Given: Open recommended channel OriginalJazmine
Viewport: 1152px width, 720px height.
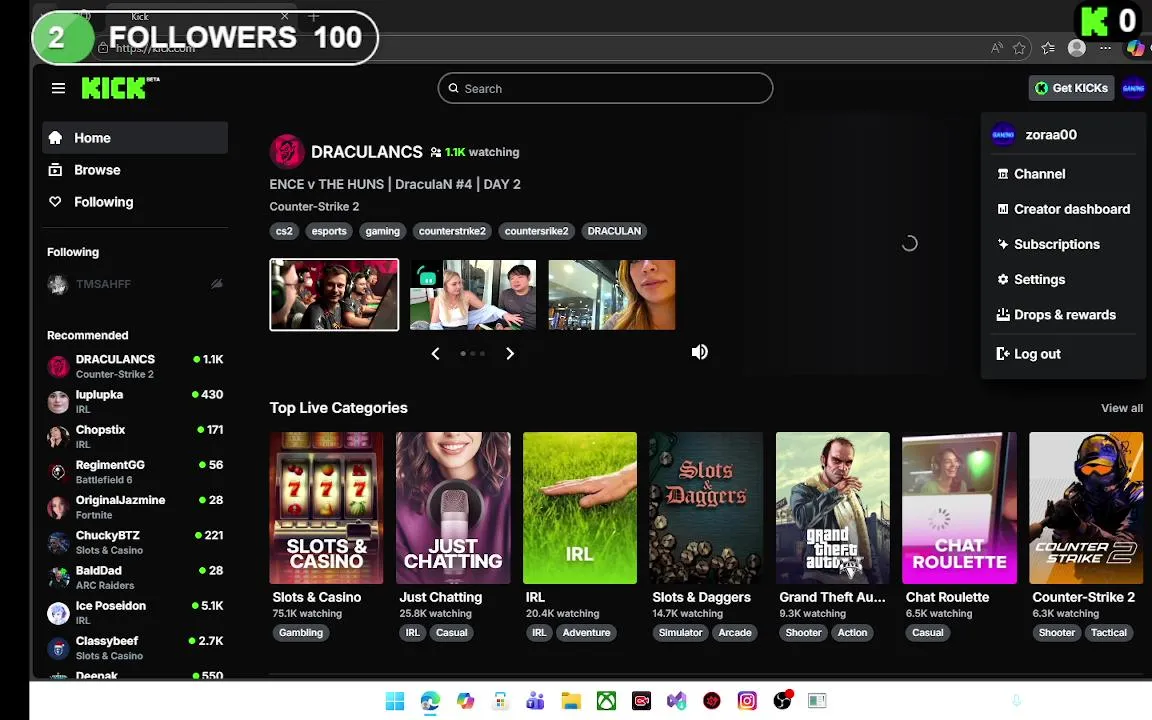Looking at the screenshot, I should coord(135,507).
